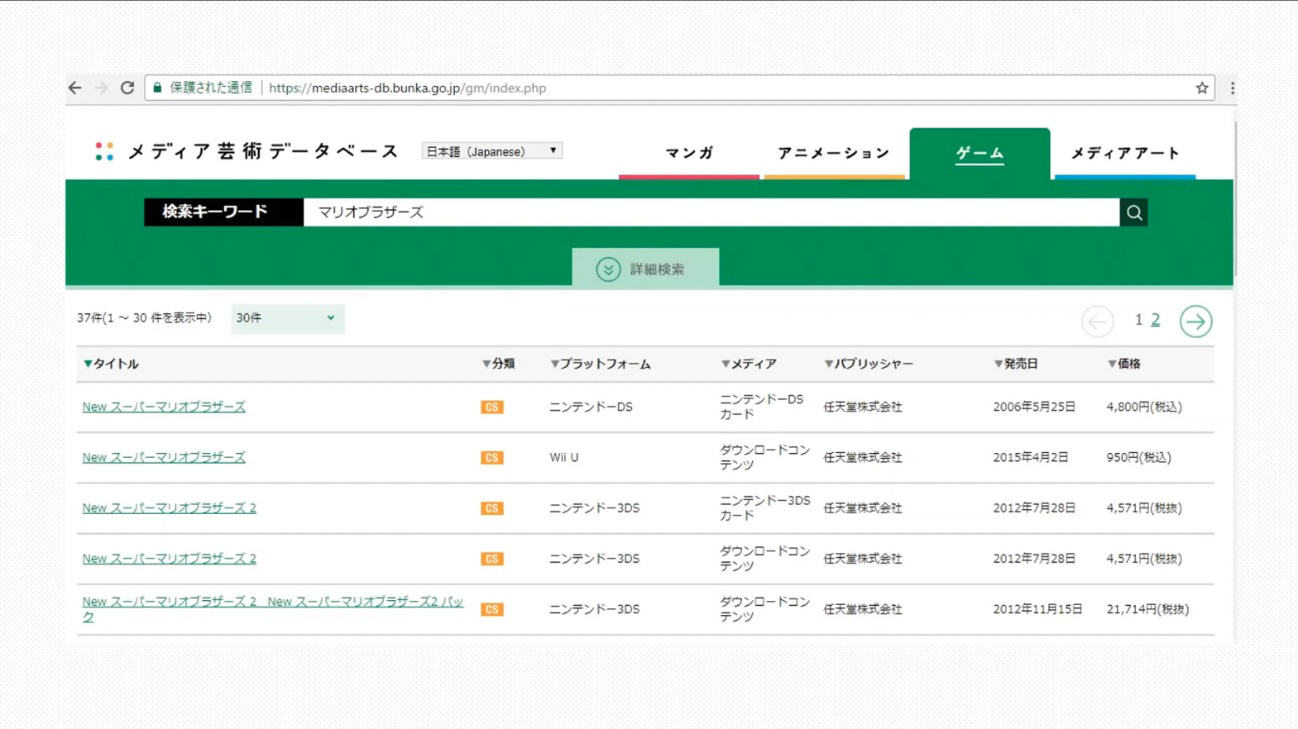
Task: Click the ニンテンドーDS カード media cell
Action: pyautogui.click(x=762, y=407)
